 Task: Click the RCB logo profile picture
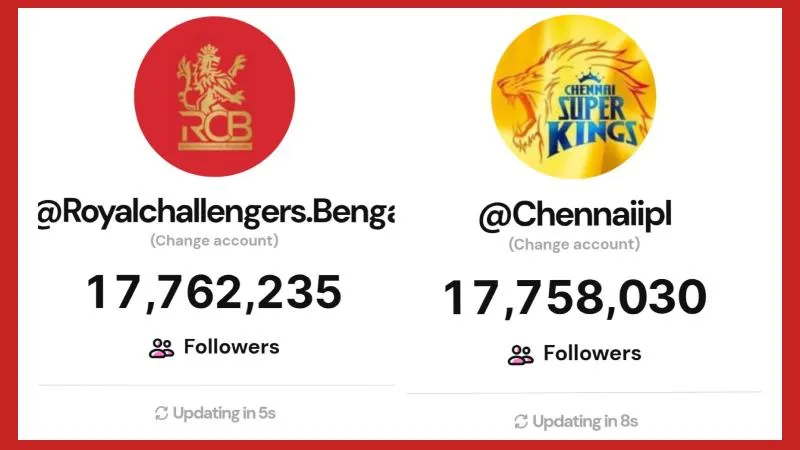[214, 96]
